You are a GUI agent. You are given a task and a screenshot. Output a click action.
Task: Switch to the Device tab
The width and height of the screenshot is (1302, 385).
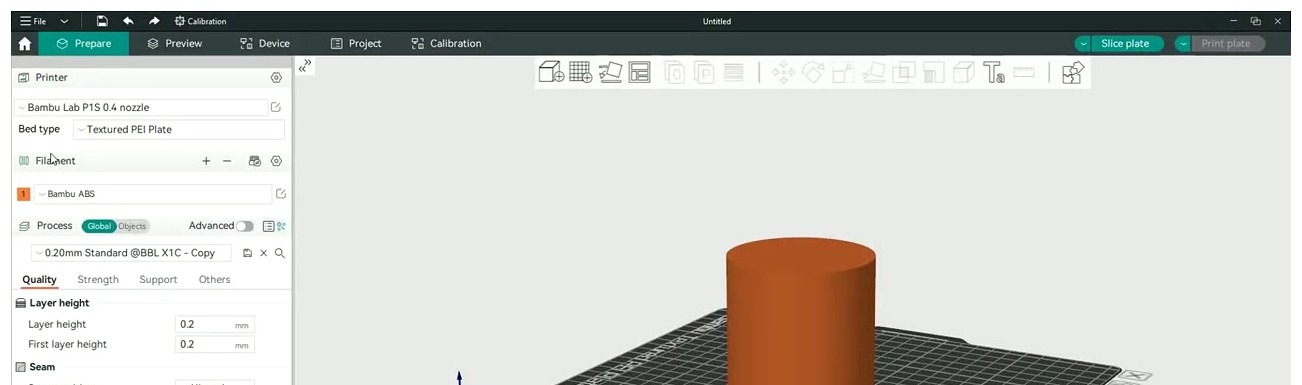(x=265, y=44)
